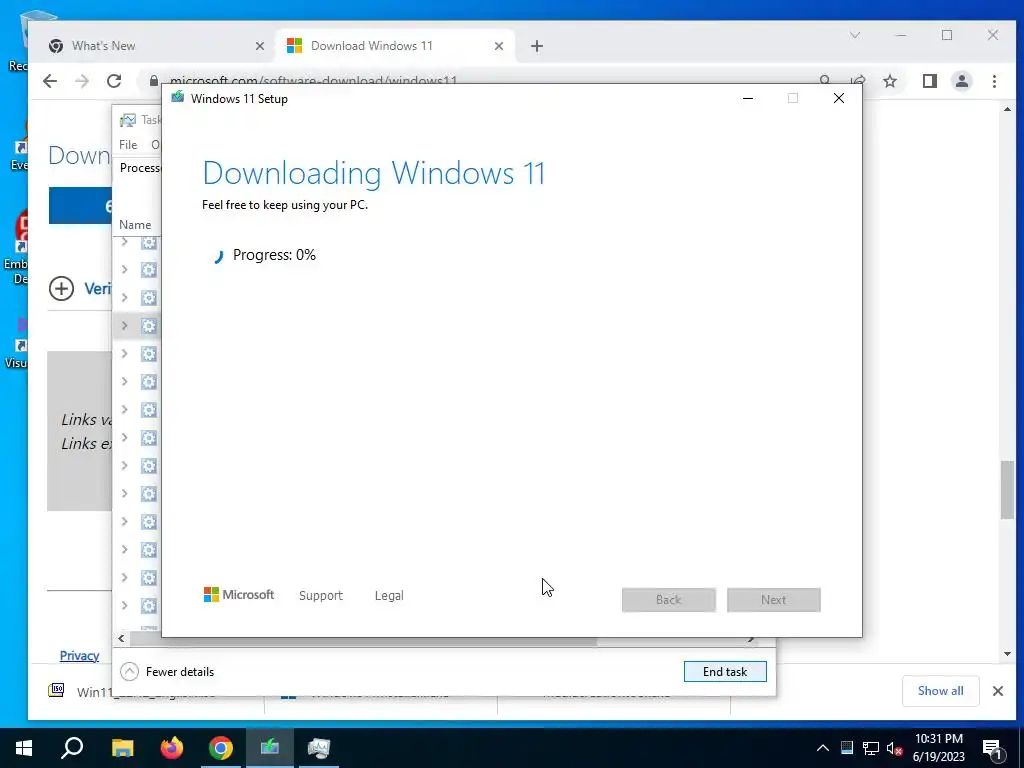Launch Firefox from taskbar
The height and width of the screenshot is (768, 1024).
(x=172, y=748)
